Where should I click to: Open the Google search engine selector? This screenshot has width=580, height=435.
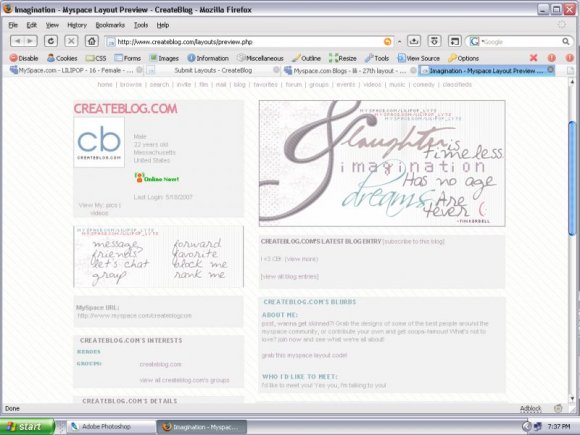[475, 41]
